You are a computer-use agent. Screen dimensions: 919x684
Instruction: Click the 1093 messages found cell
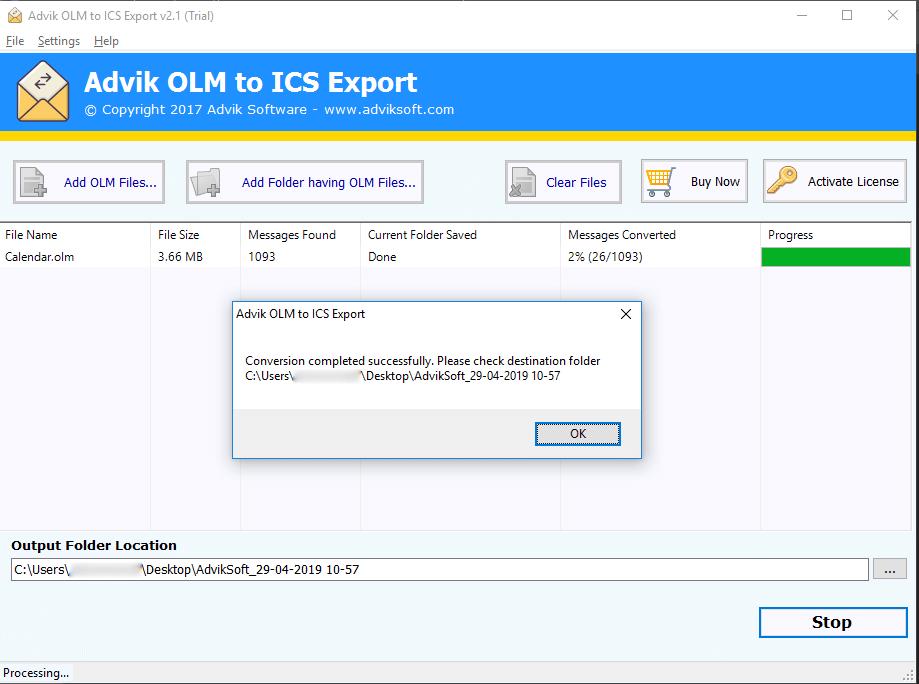click(262, 257)
